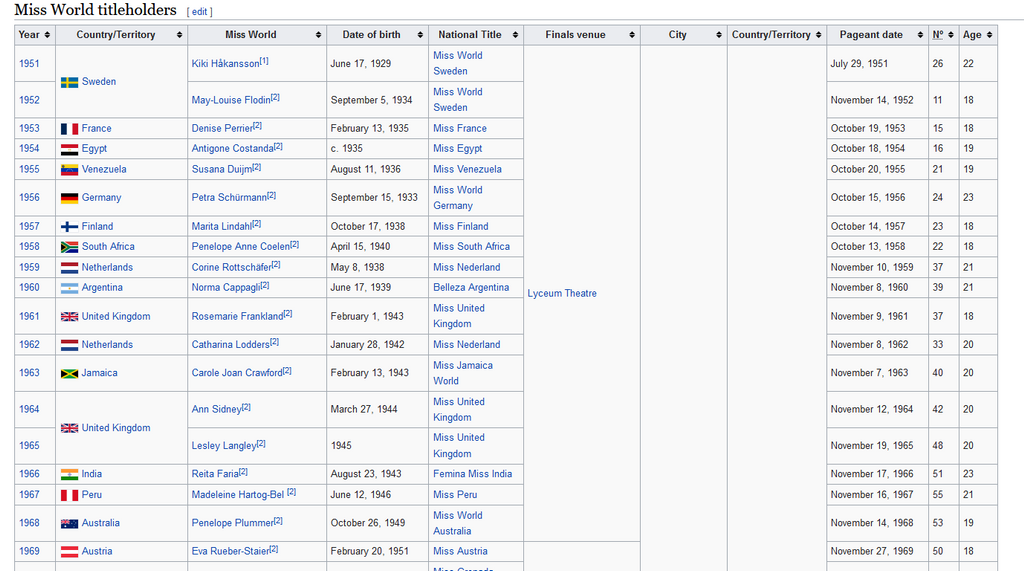
Task: Select birth date 'September 15, 1933'
Action: coord(374,197)
